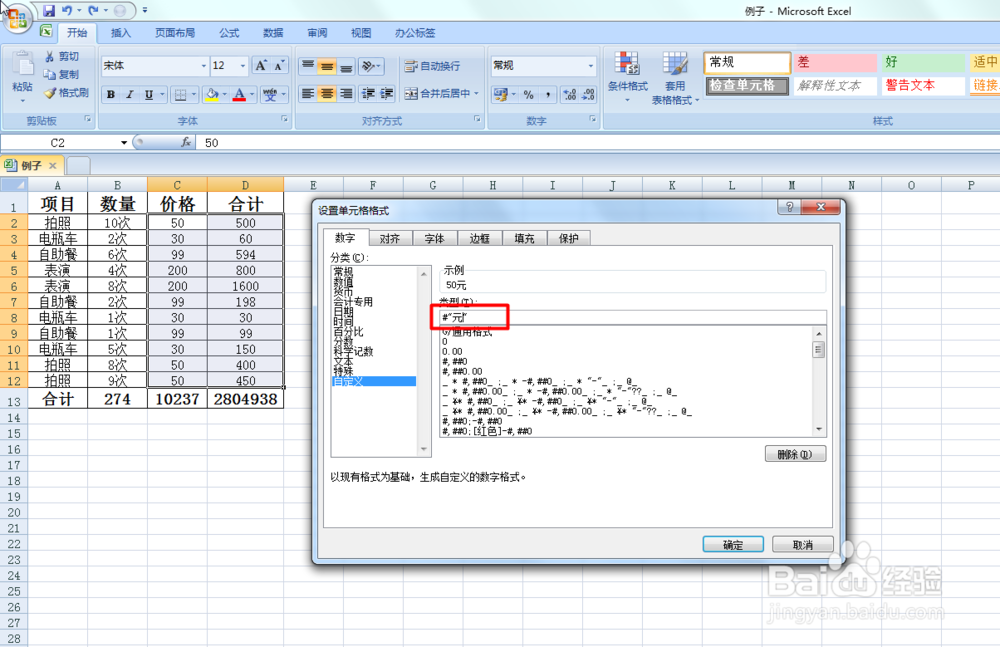Expand the quick access toolbar customize arrow
This screenshot has width=1000, height=647.
click(x=145, y=10)
